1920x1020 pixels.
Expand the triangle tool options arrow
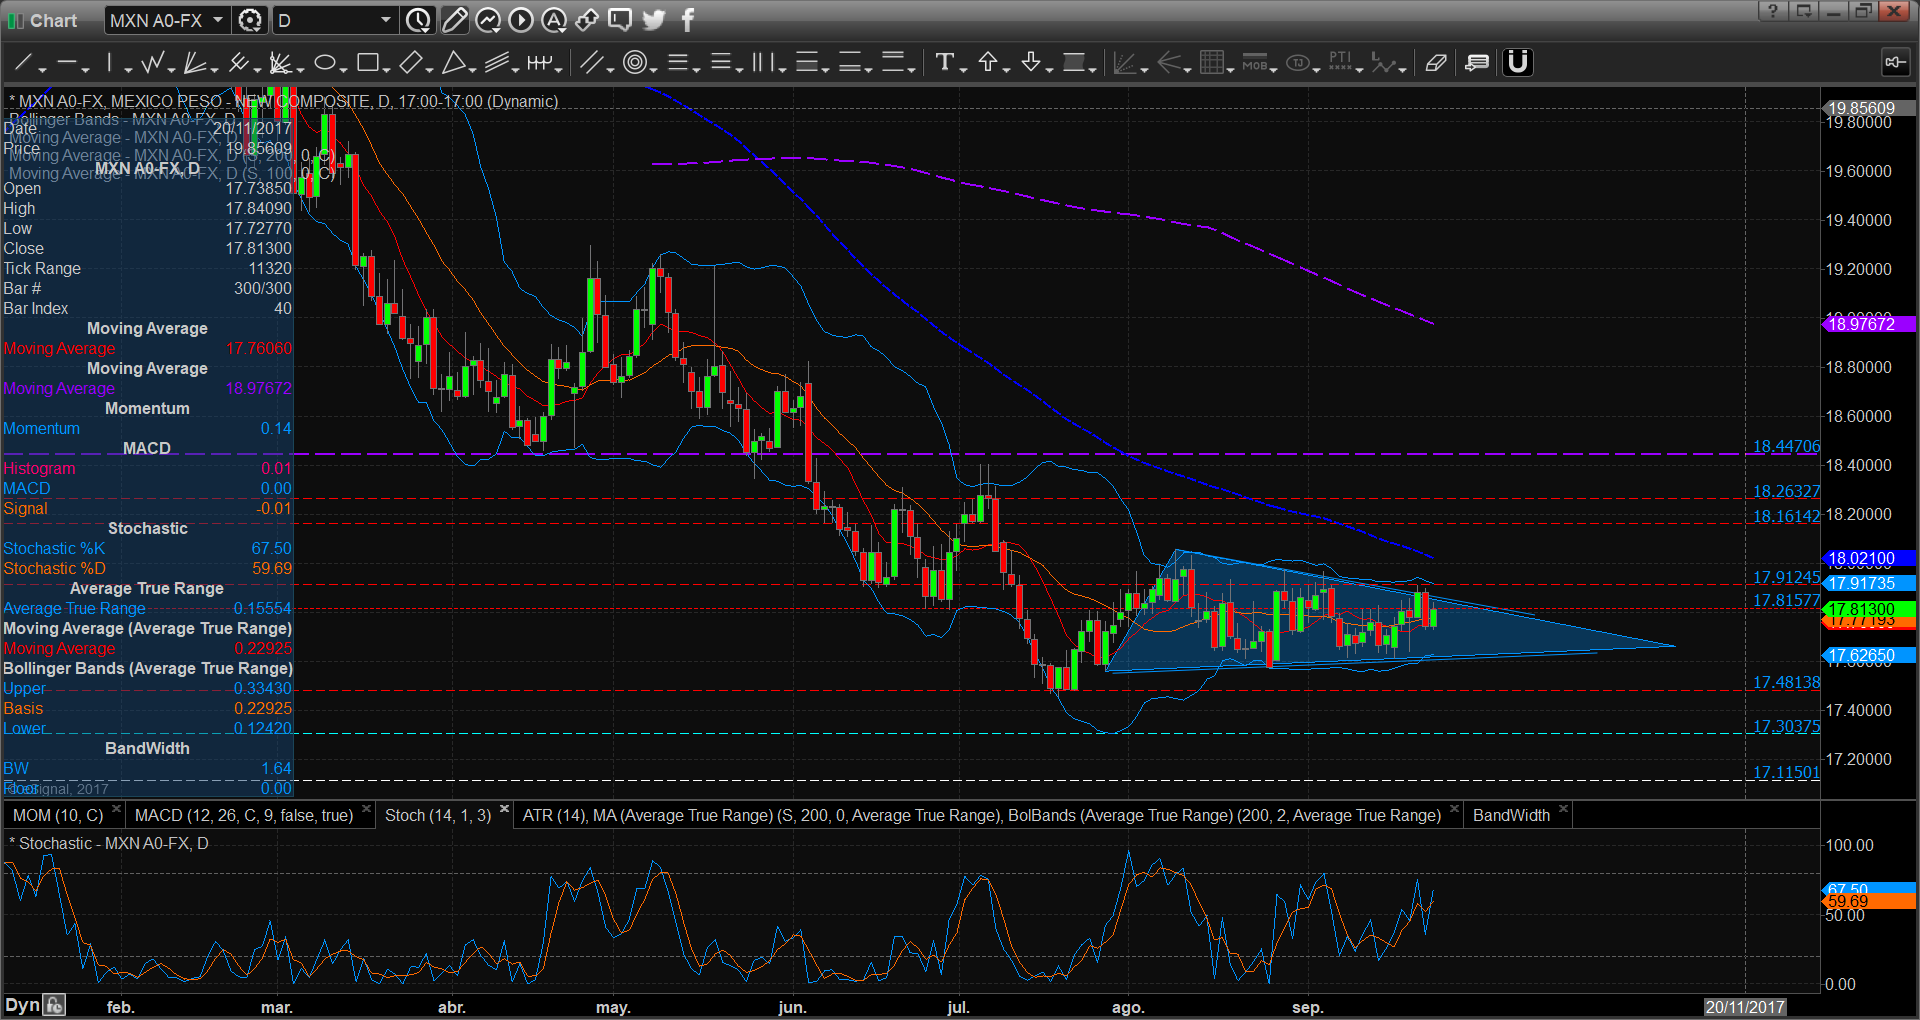pyautogui.click(x=472, y=69)
